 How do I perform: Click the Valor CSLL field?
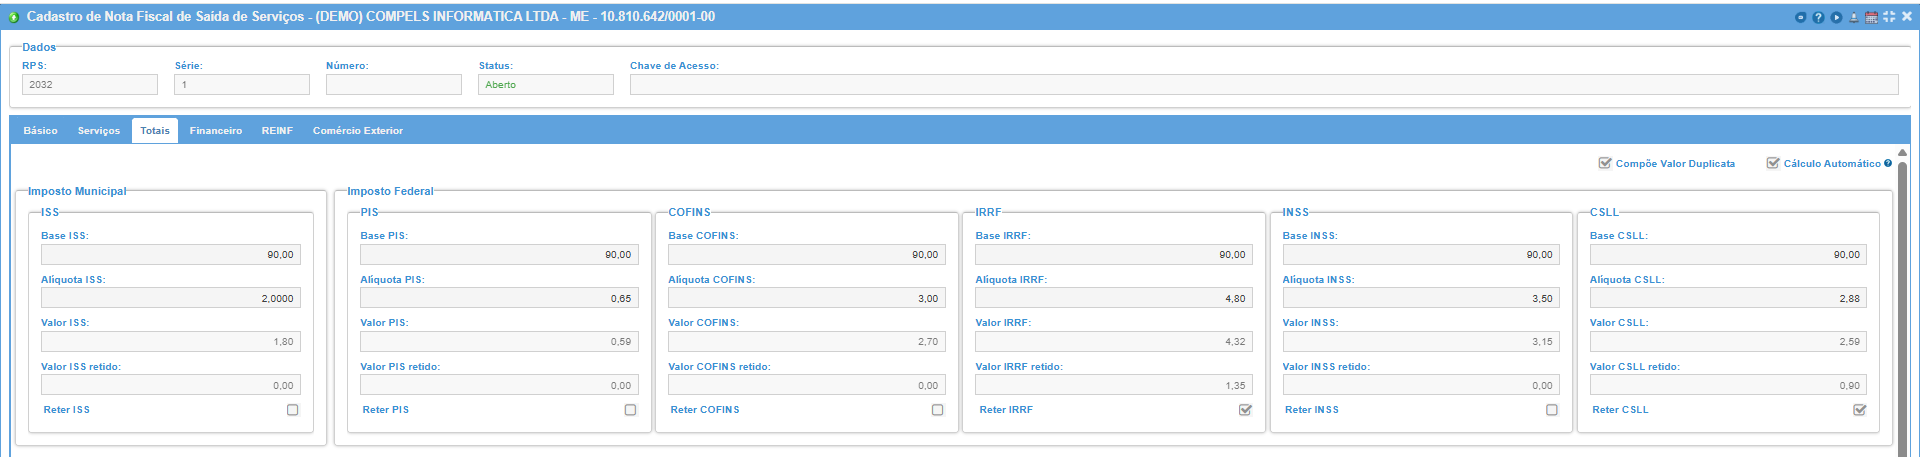1728,342
